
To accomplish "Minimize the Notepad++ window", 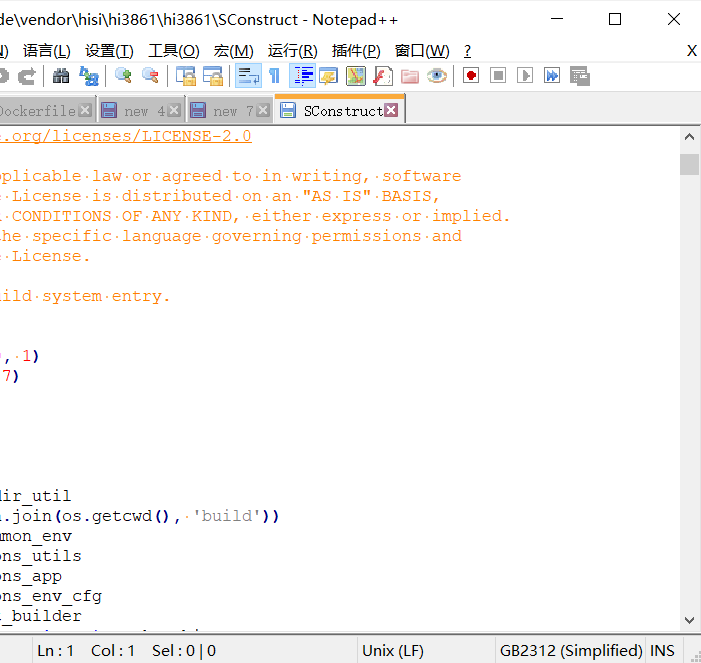I will pos(557,19).
